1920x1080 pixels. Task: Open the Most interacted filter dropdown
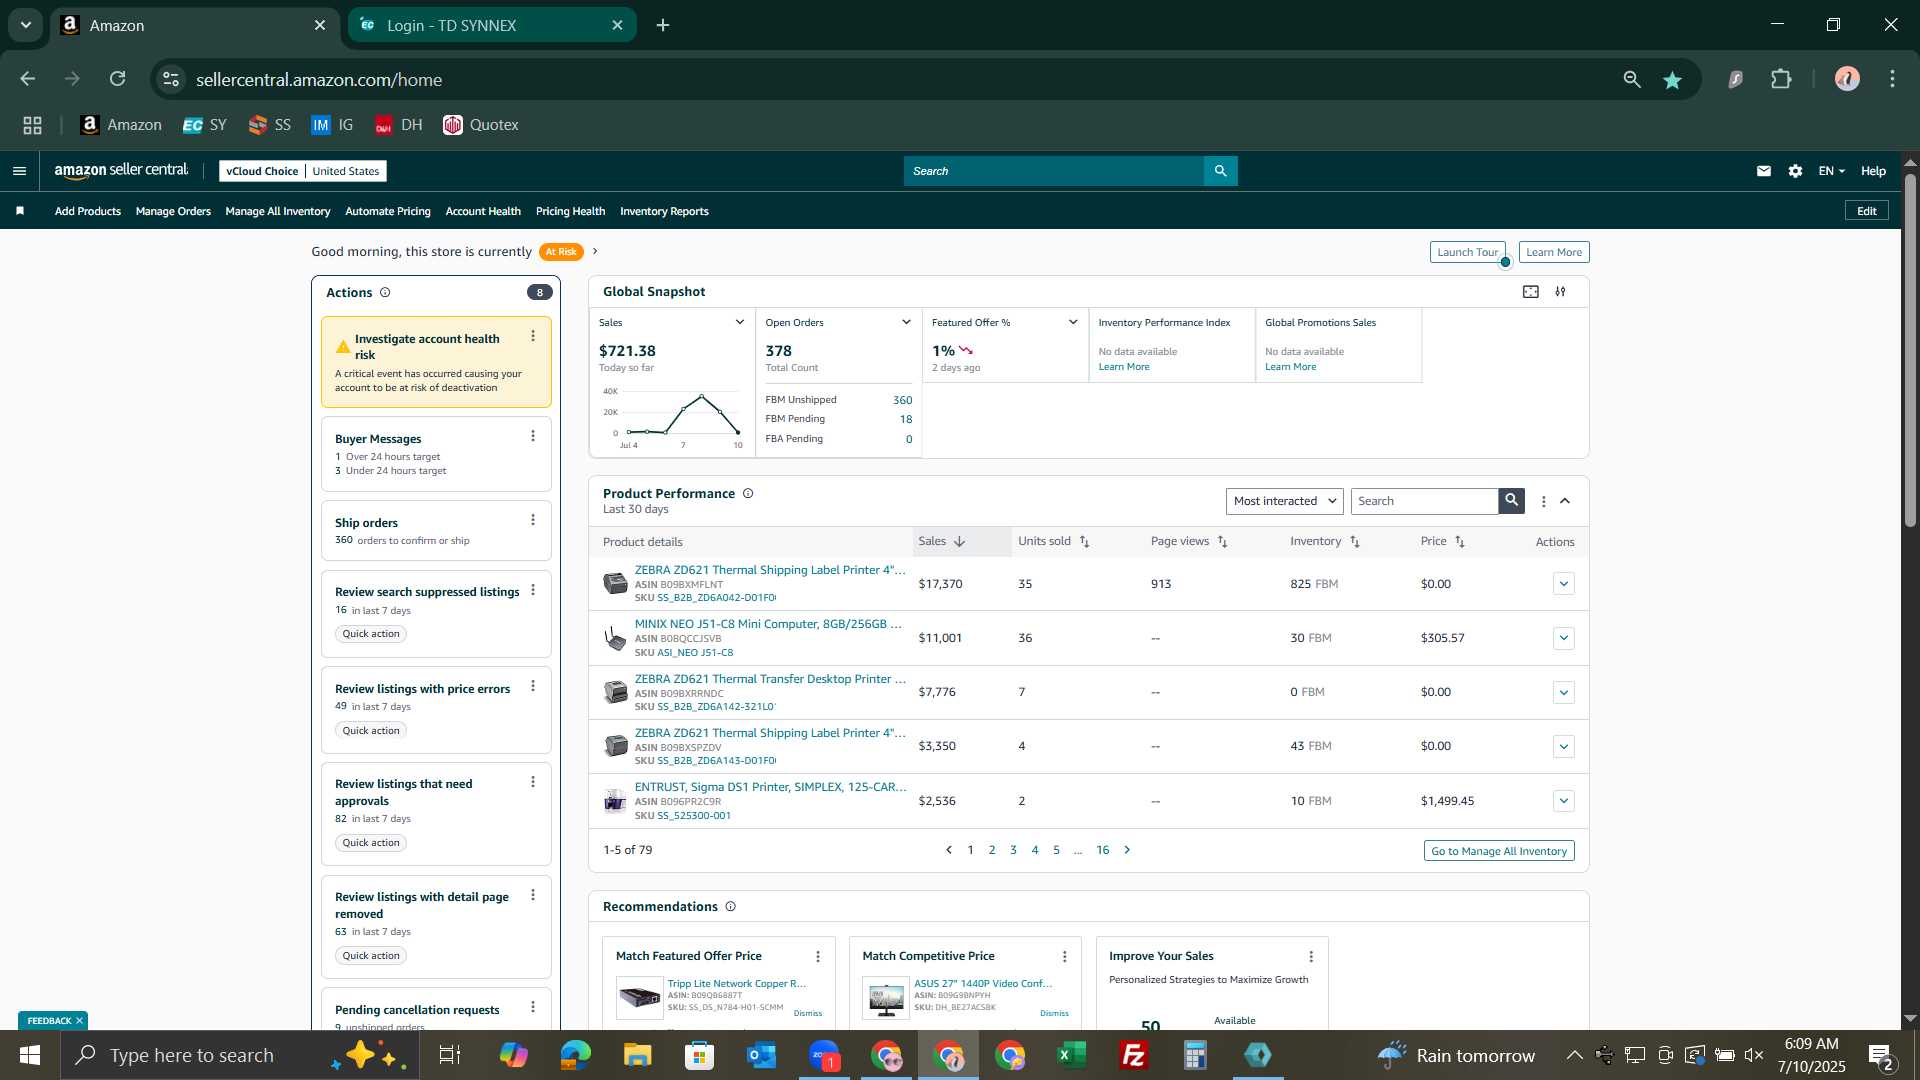[1284, 501]
